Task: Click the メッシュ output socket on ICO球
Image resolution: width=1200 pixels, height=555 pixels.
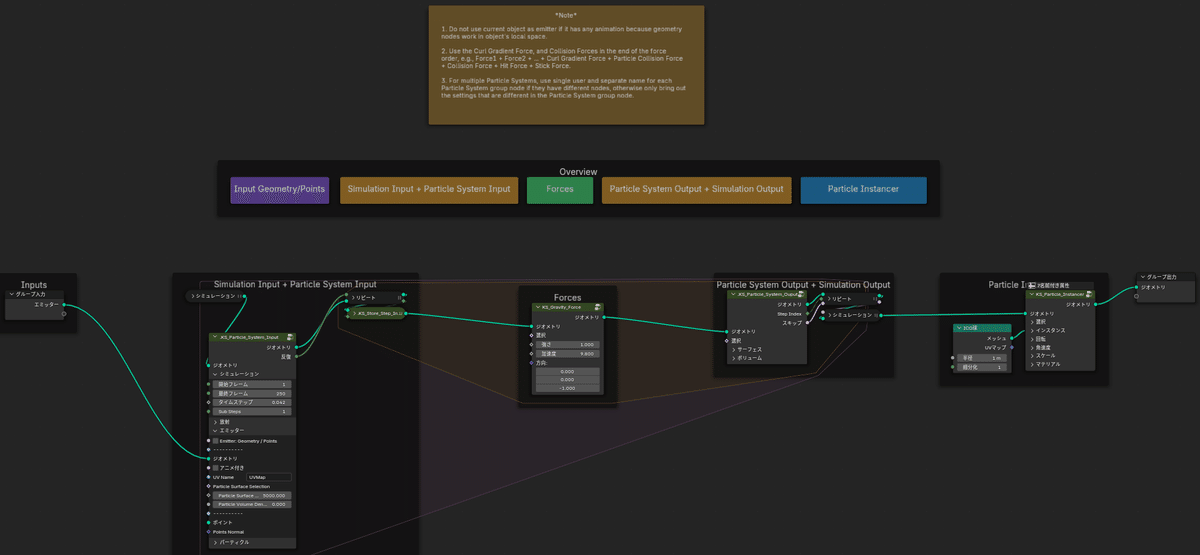Action: pyautogui.click(x=1012, y=338)
